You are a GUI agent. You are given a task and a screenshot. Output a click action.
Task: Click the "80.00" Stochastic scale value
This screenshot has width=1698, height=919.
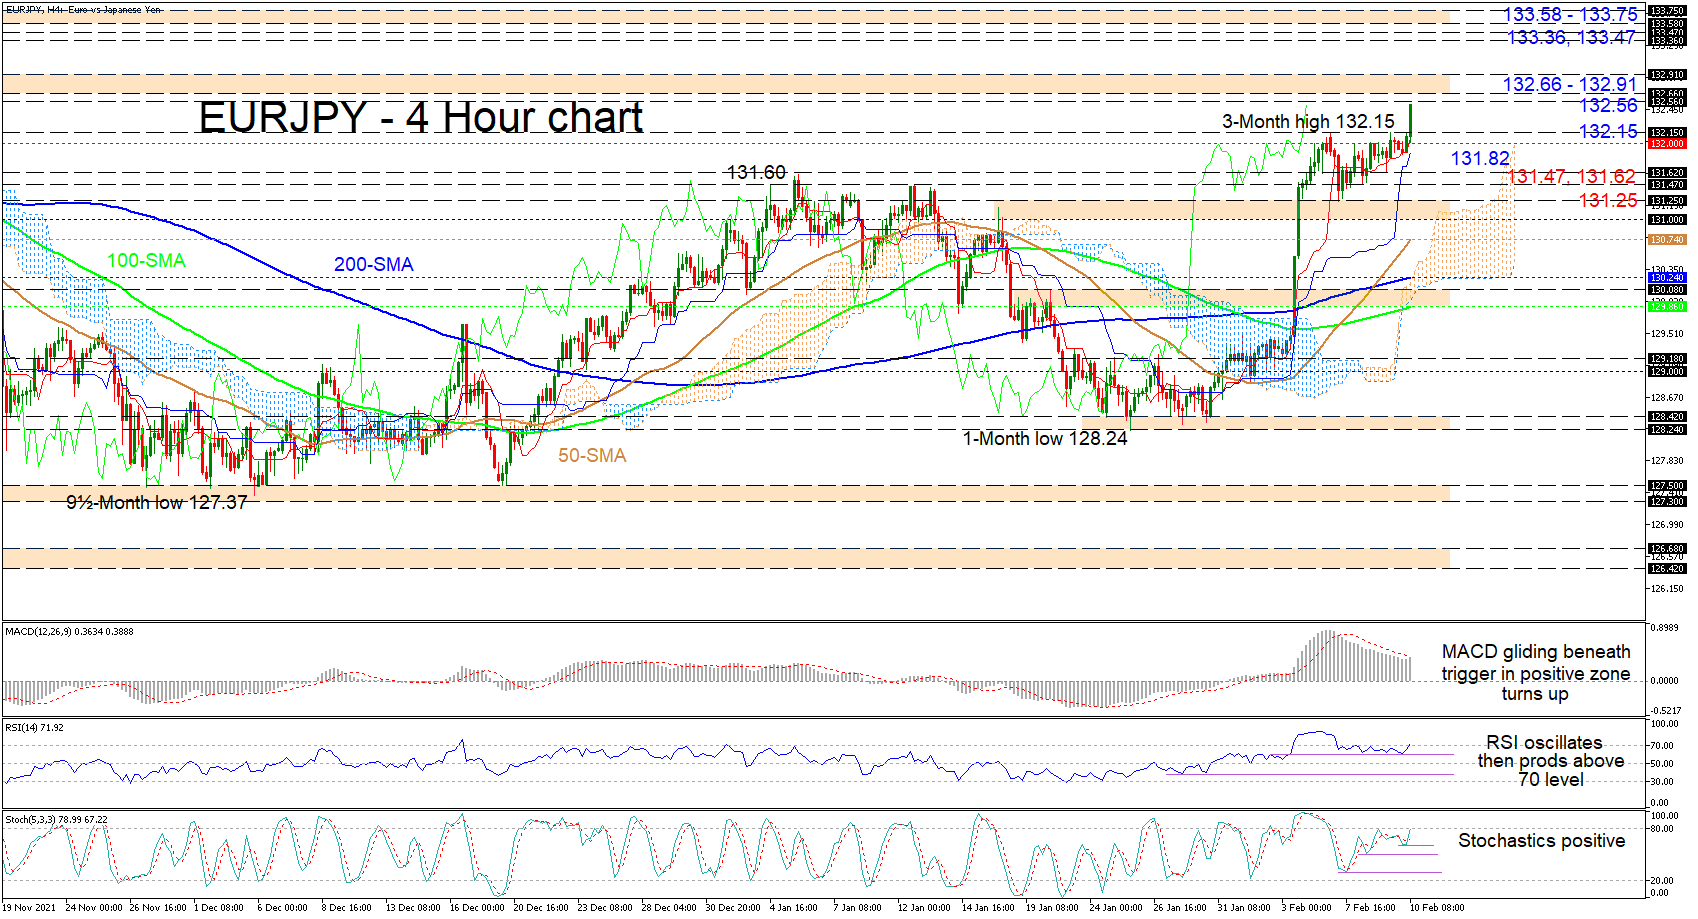pos(1663,829)
